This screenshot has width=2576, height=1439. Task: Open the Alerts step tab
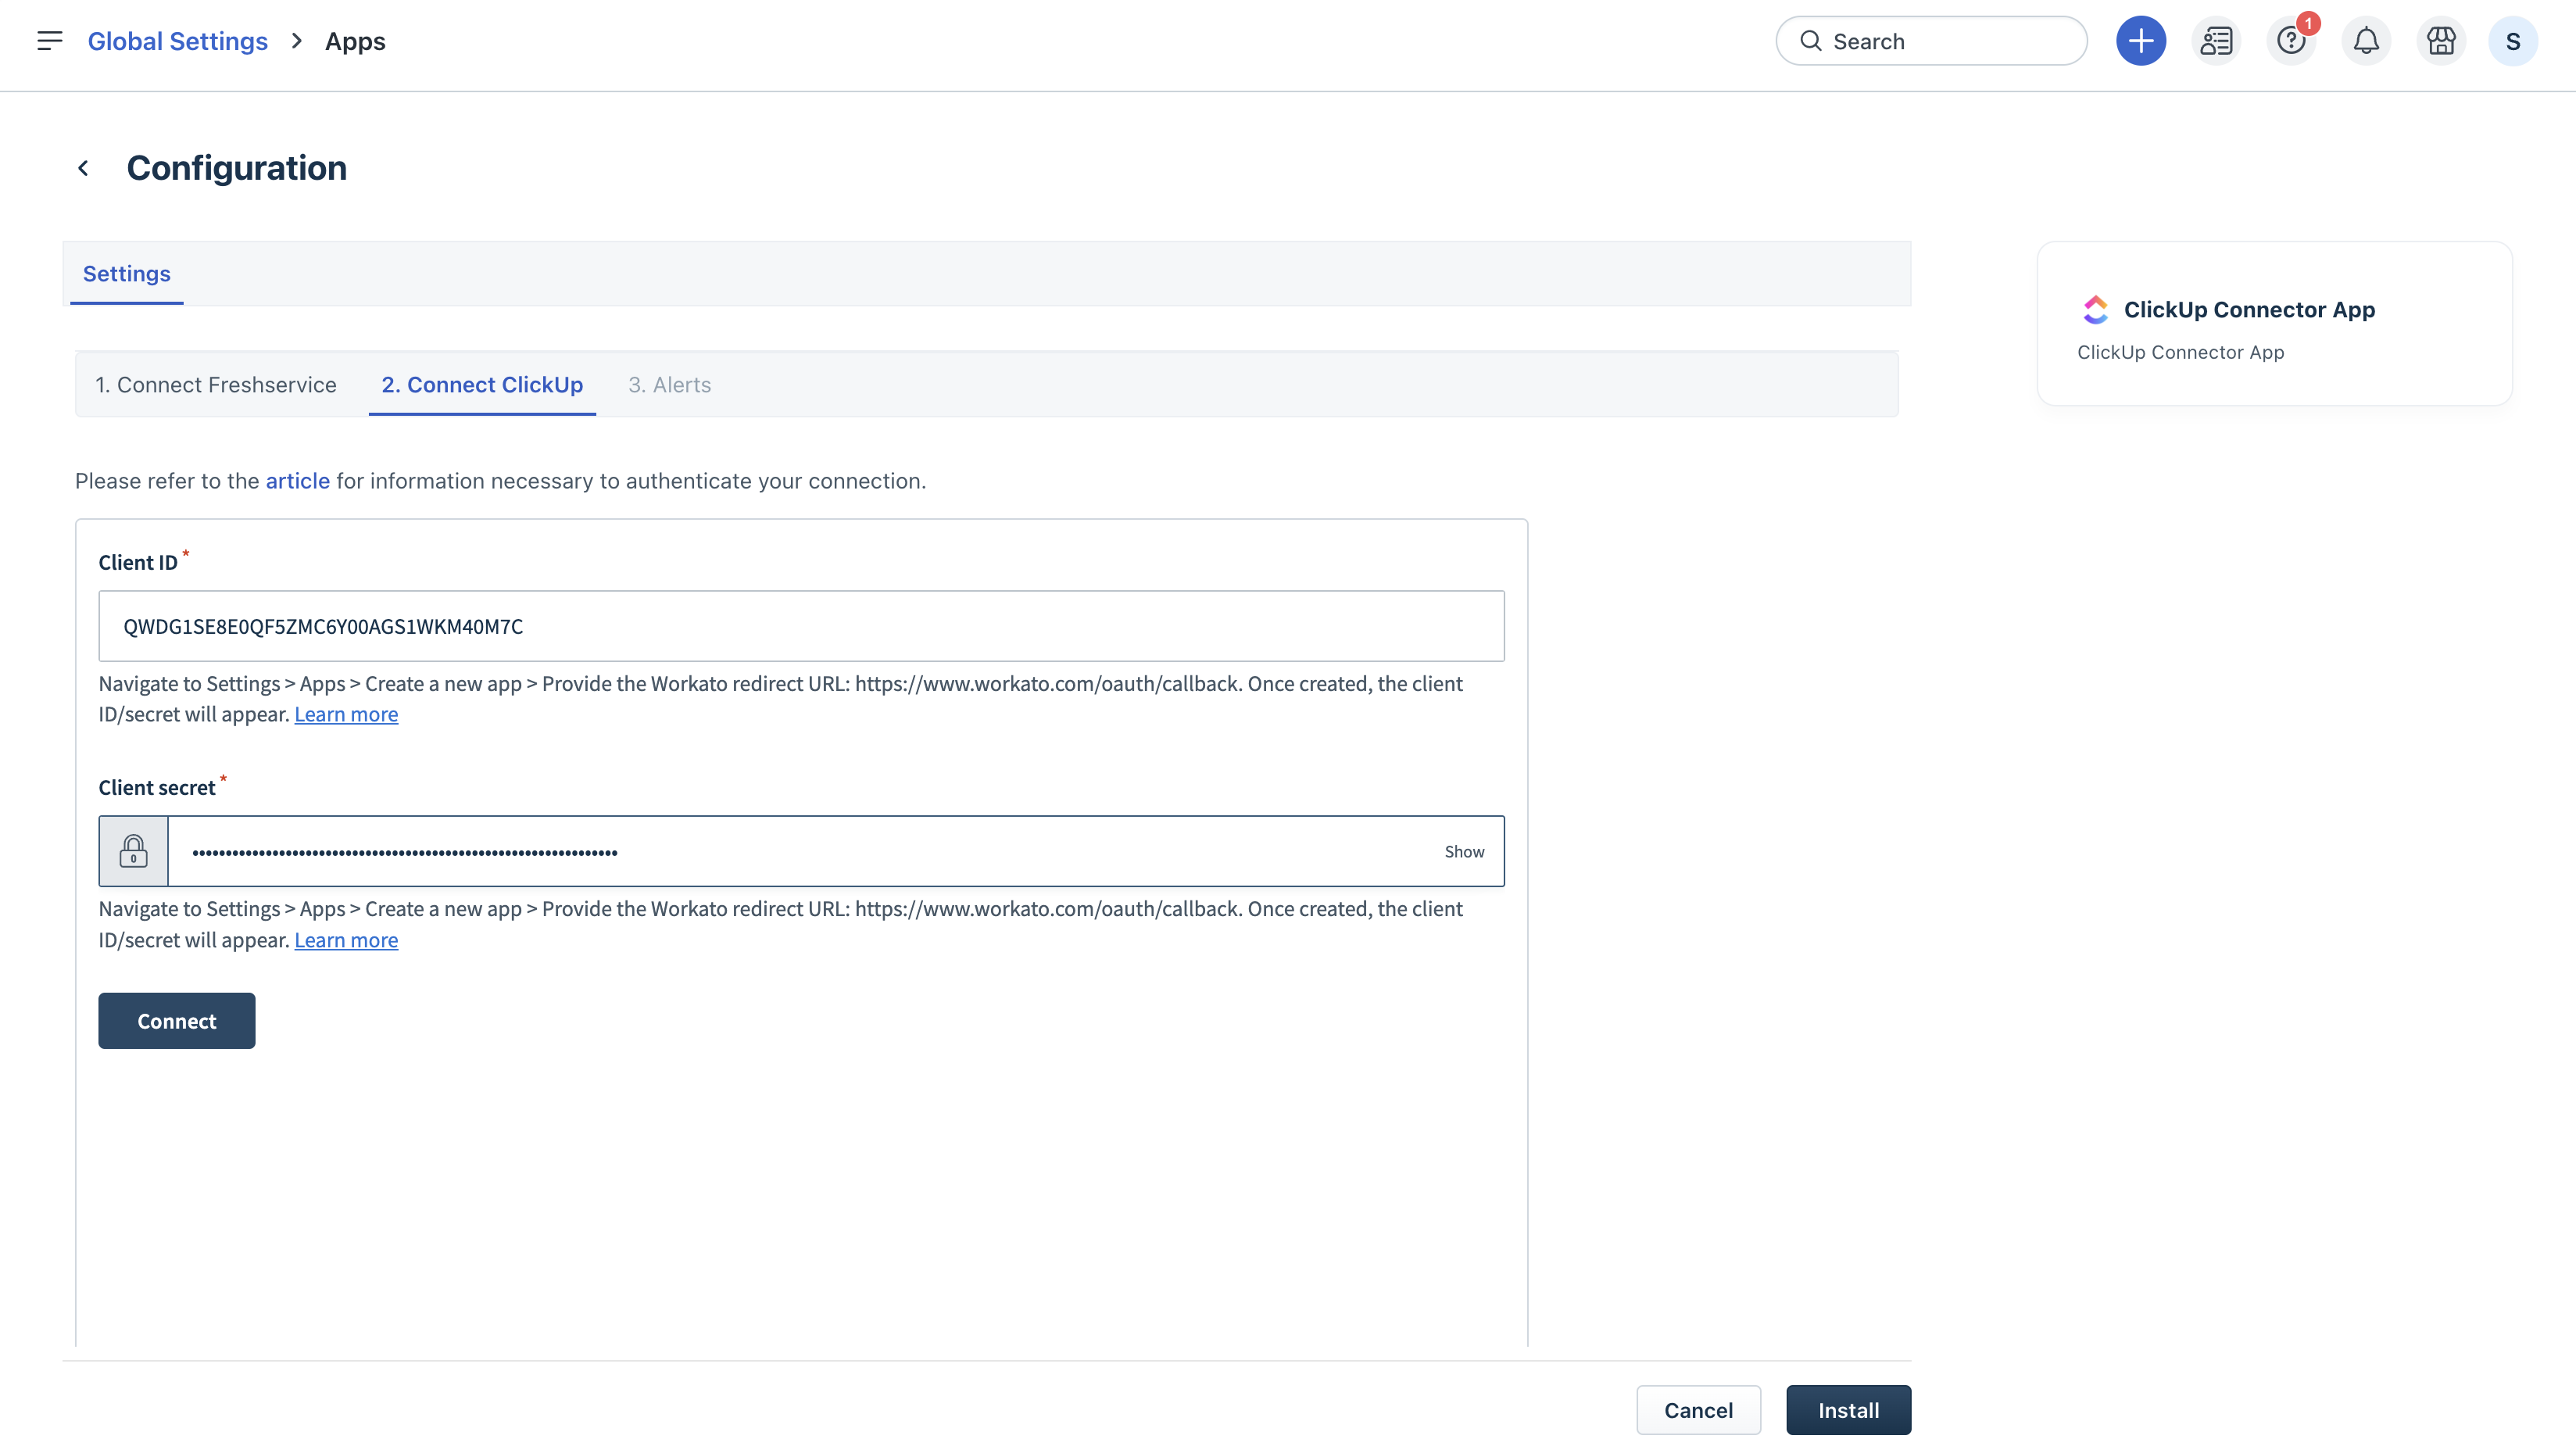tap(669, 385)
